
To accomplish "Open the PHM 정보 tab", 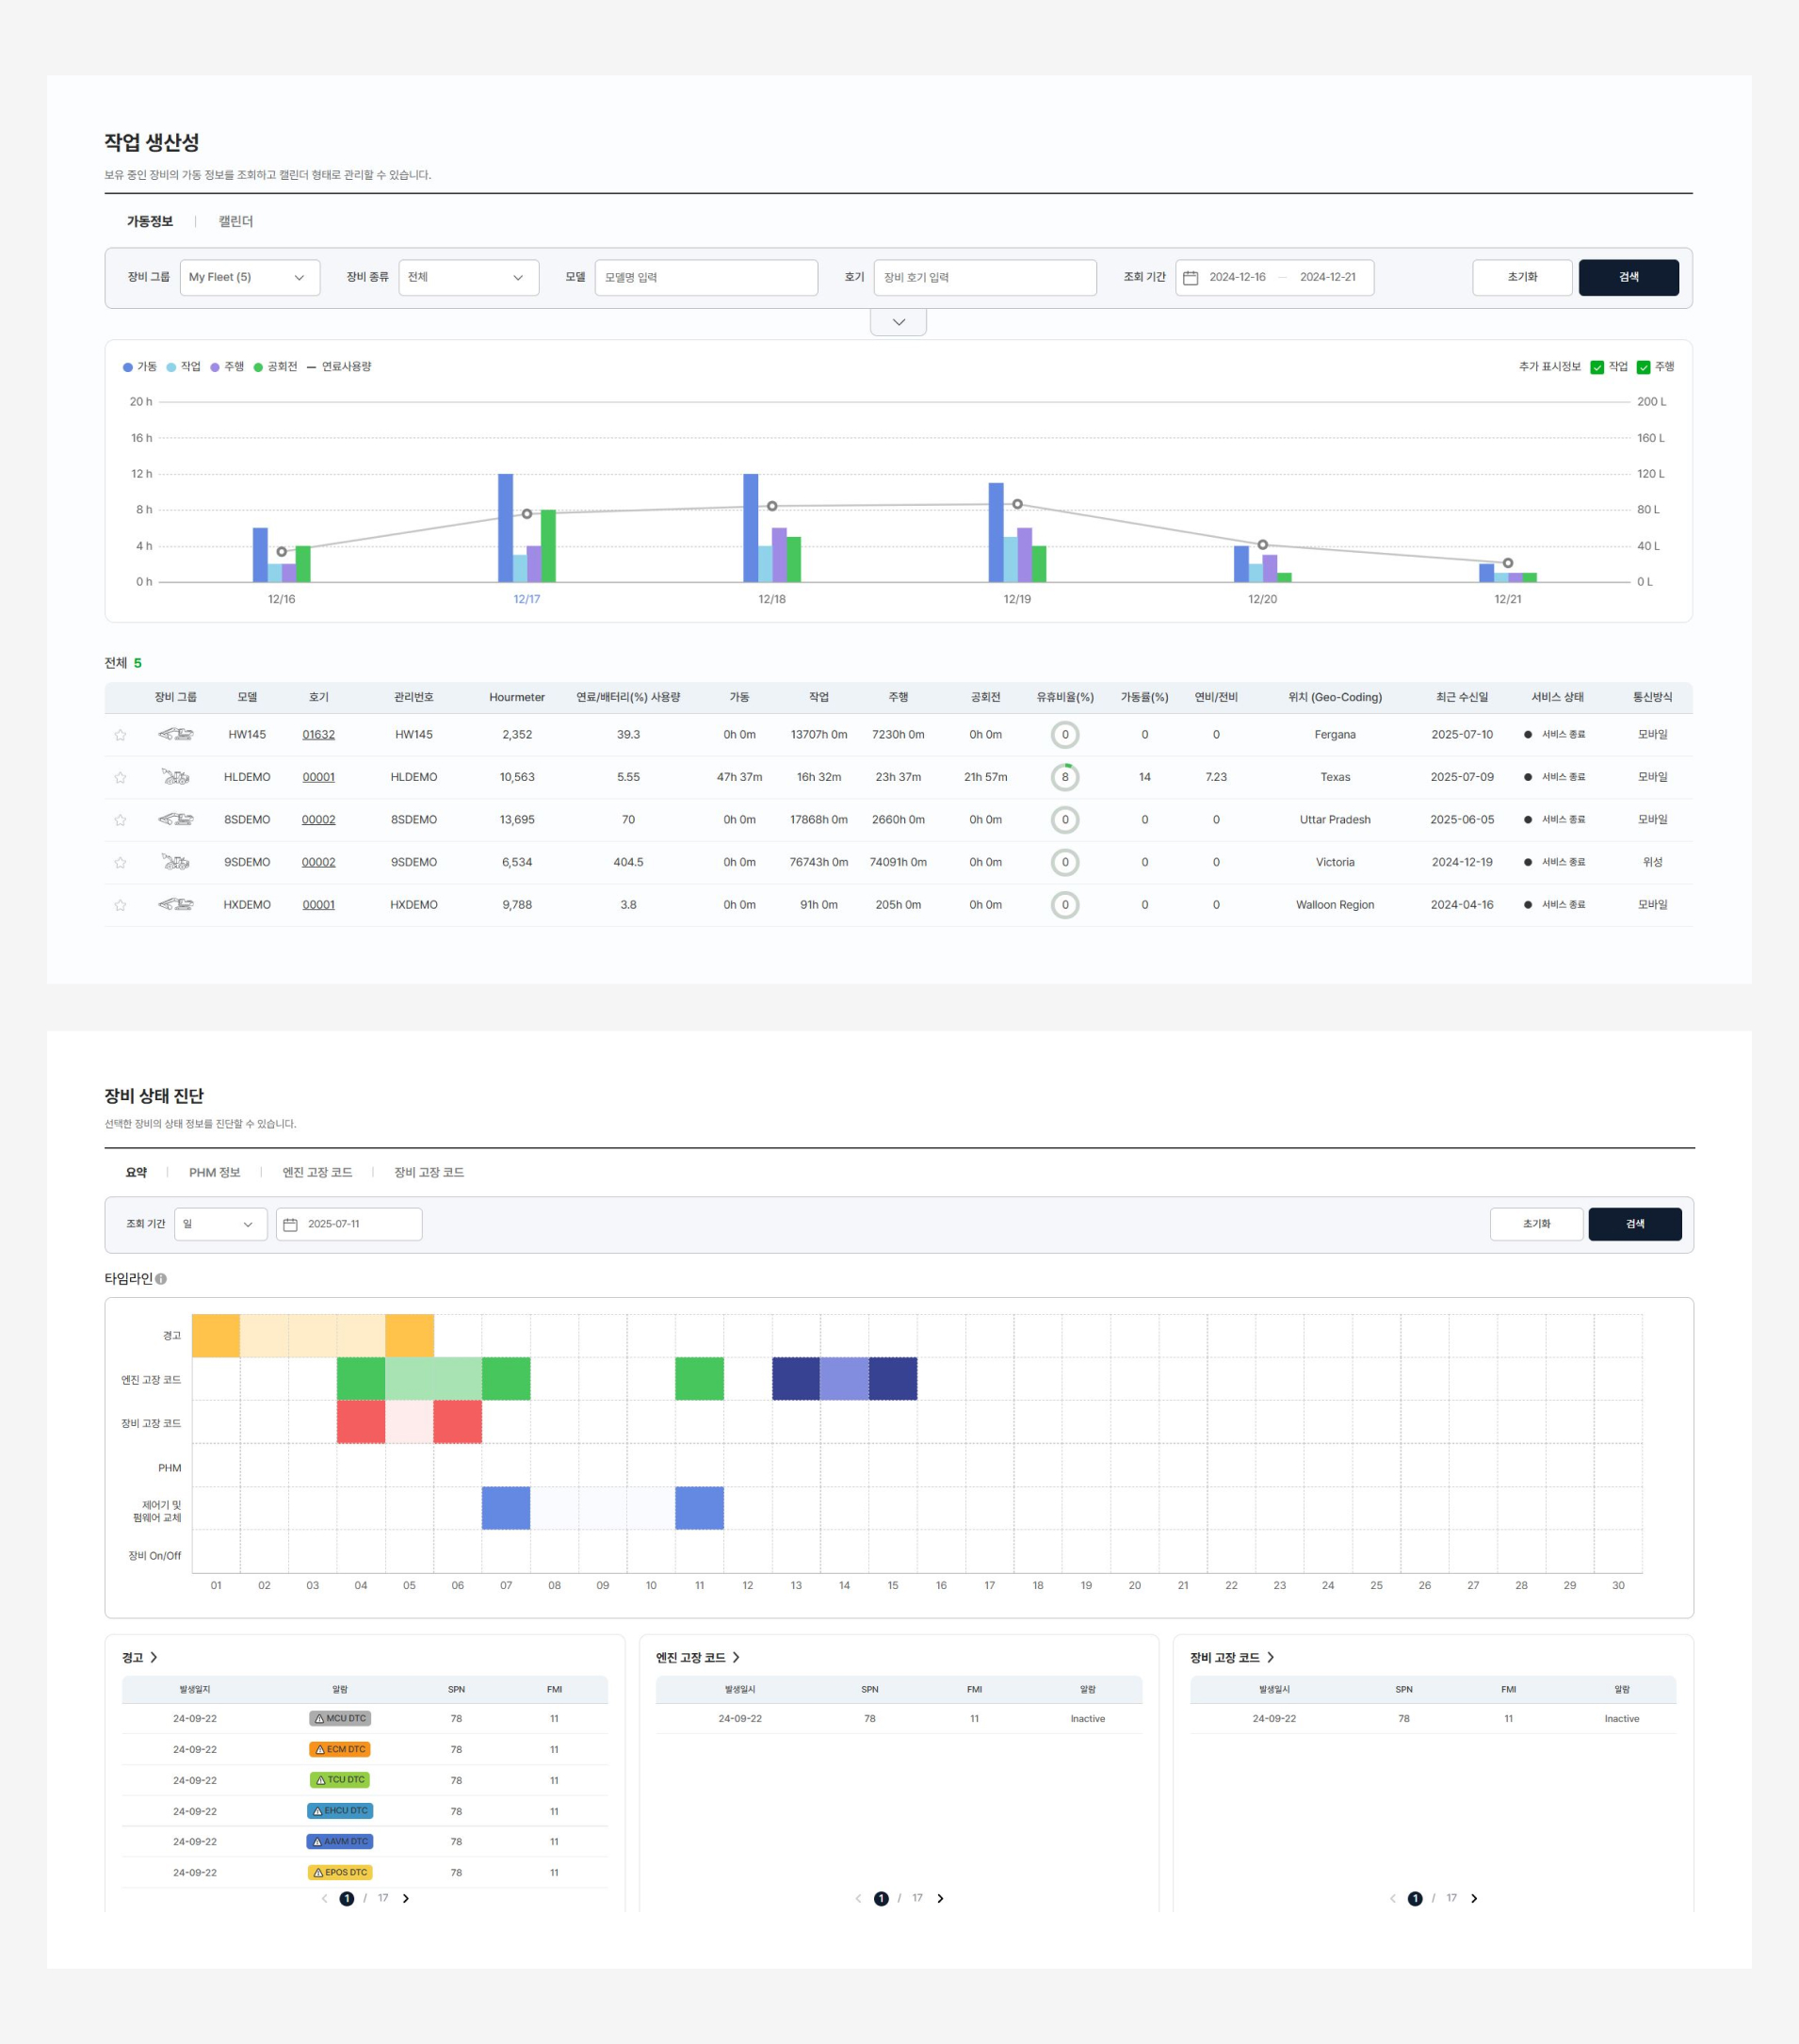I will (214, 1172).
